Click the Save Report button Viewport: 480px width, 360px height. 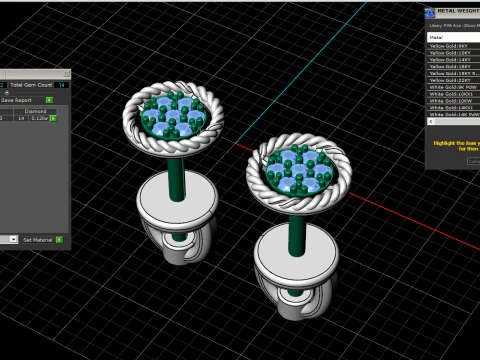click(16, 100)
